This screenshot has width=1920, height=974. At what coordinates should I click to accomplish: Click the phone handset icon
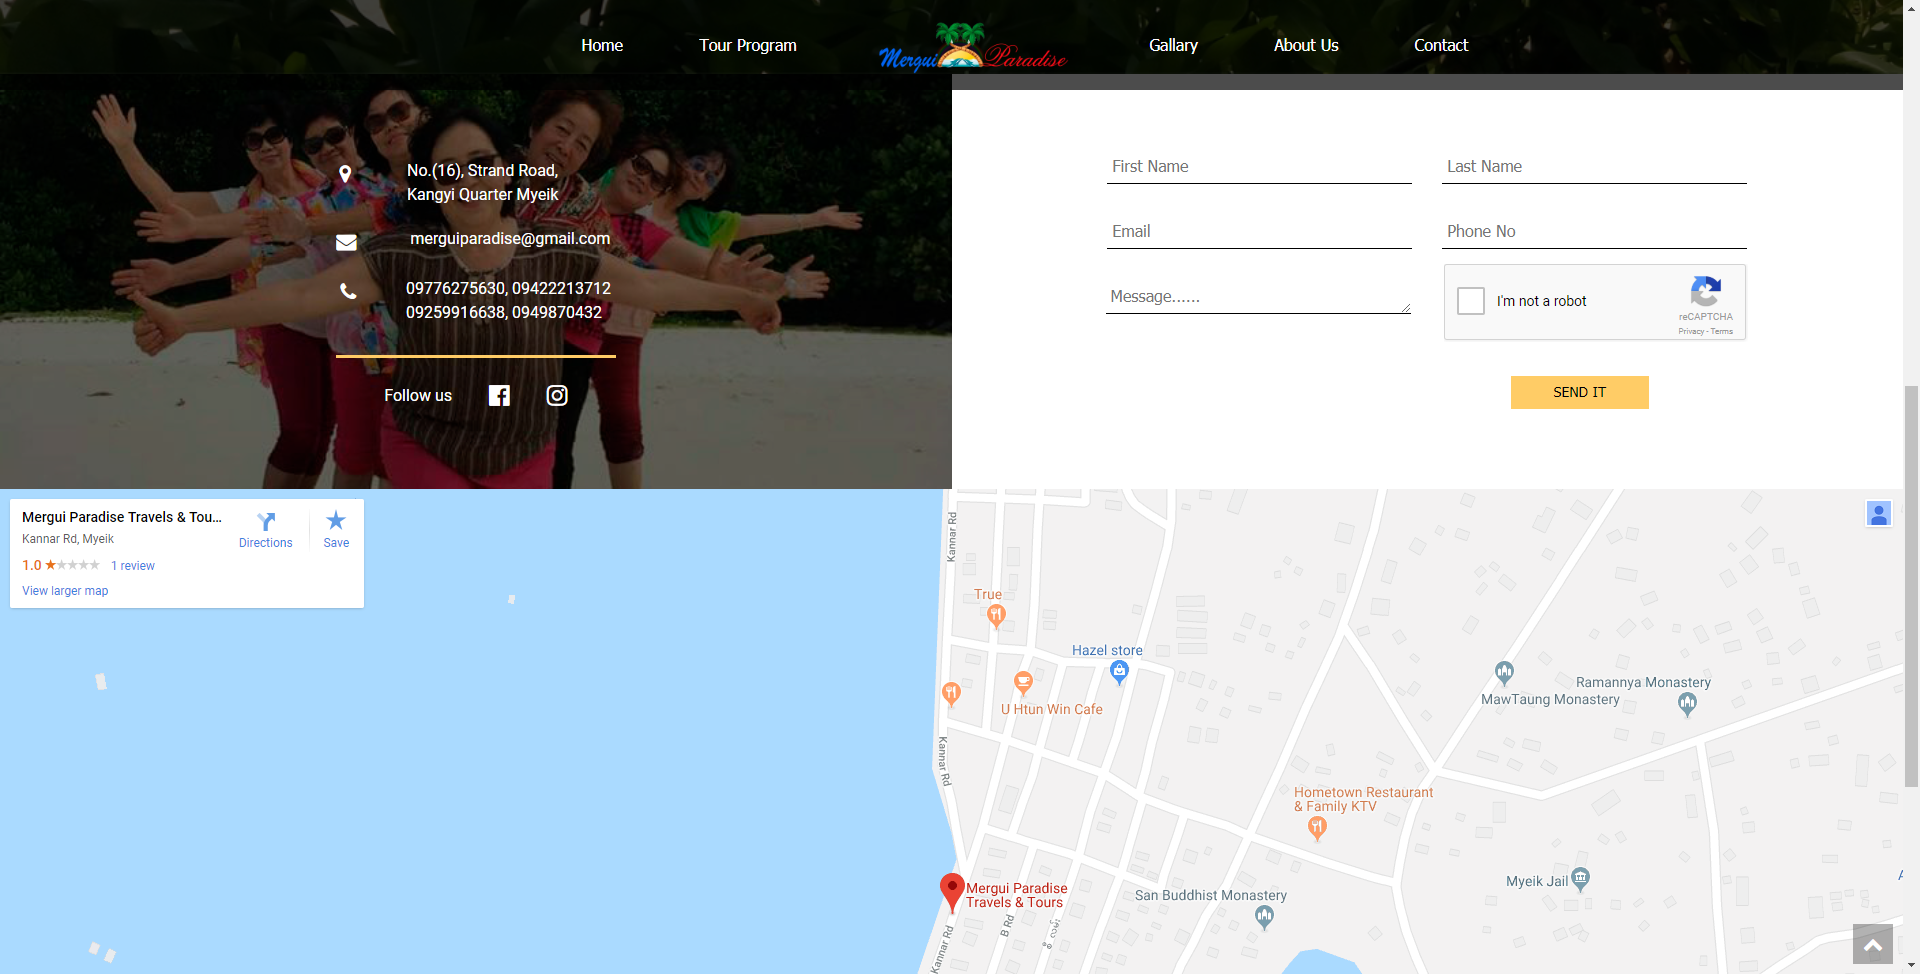[347, 291]
